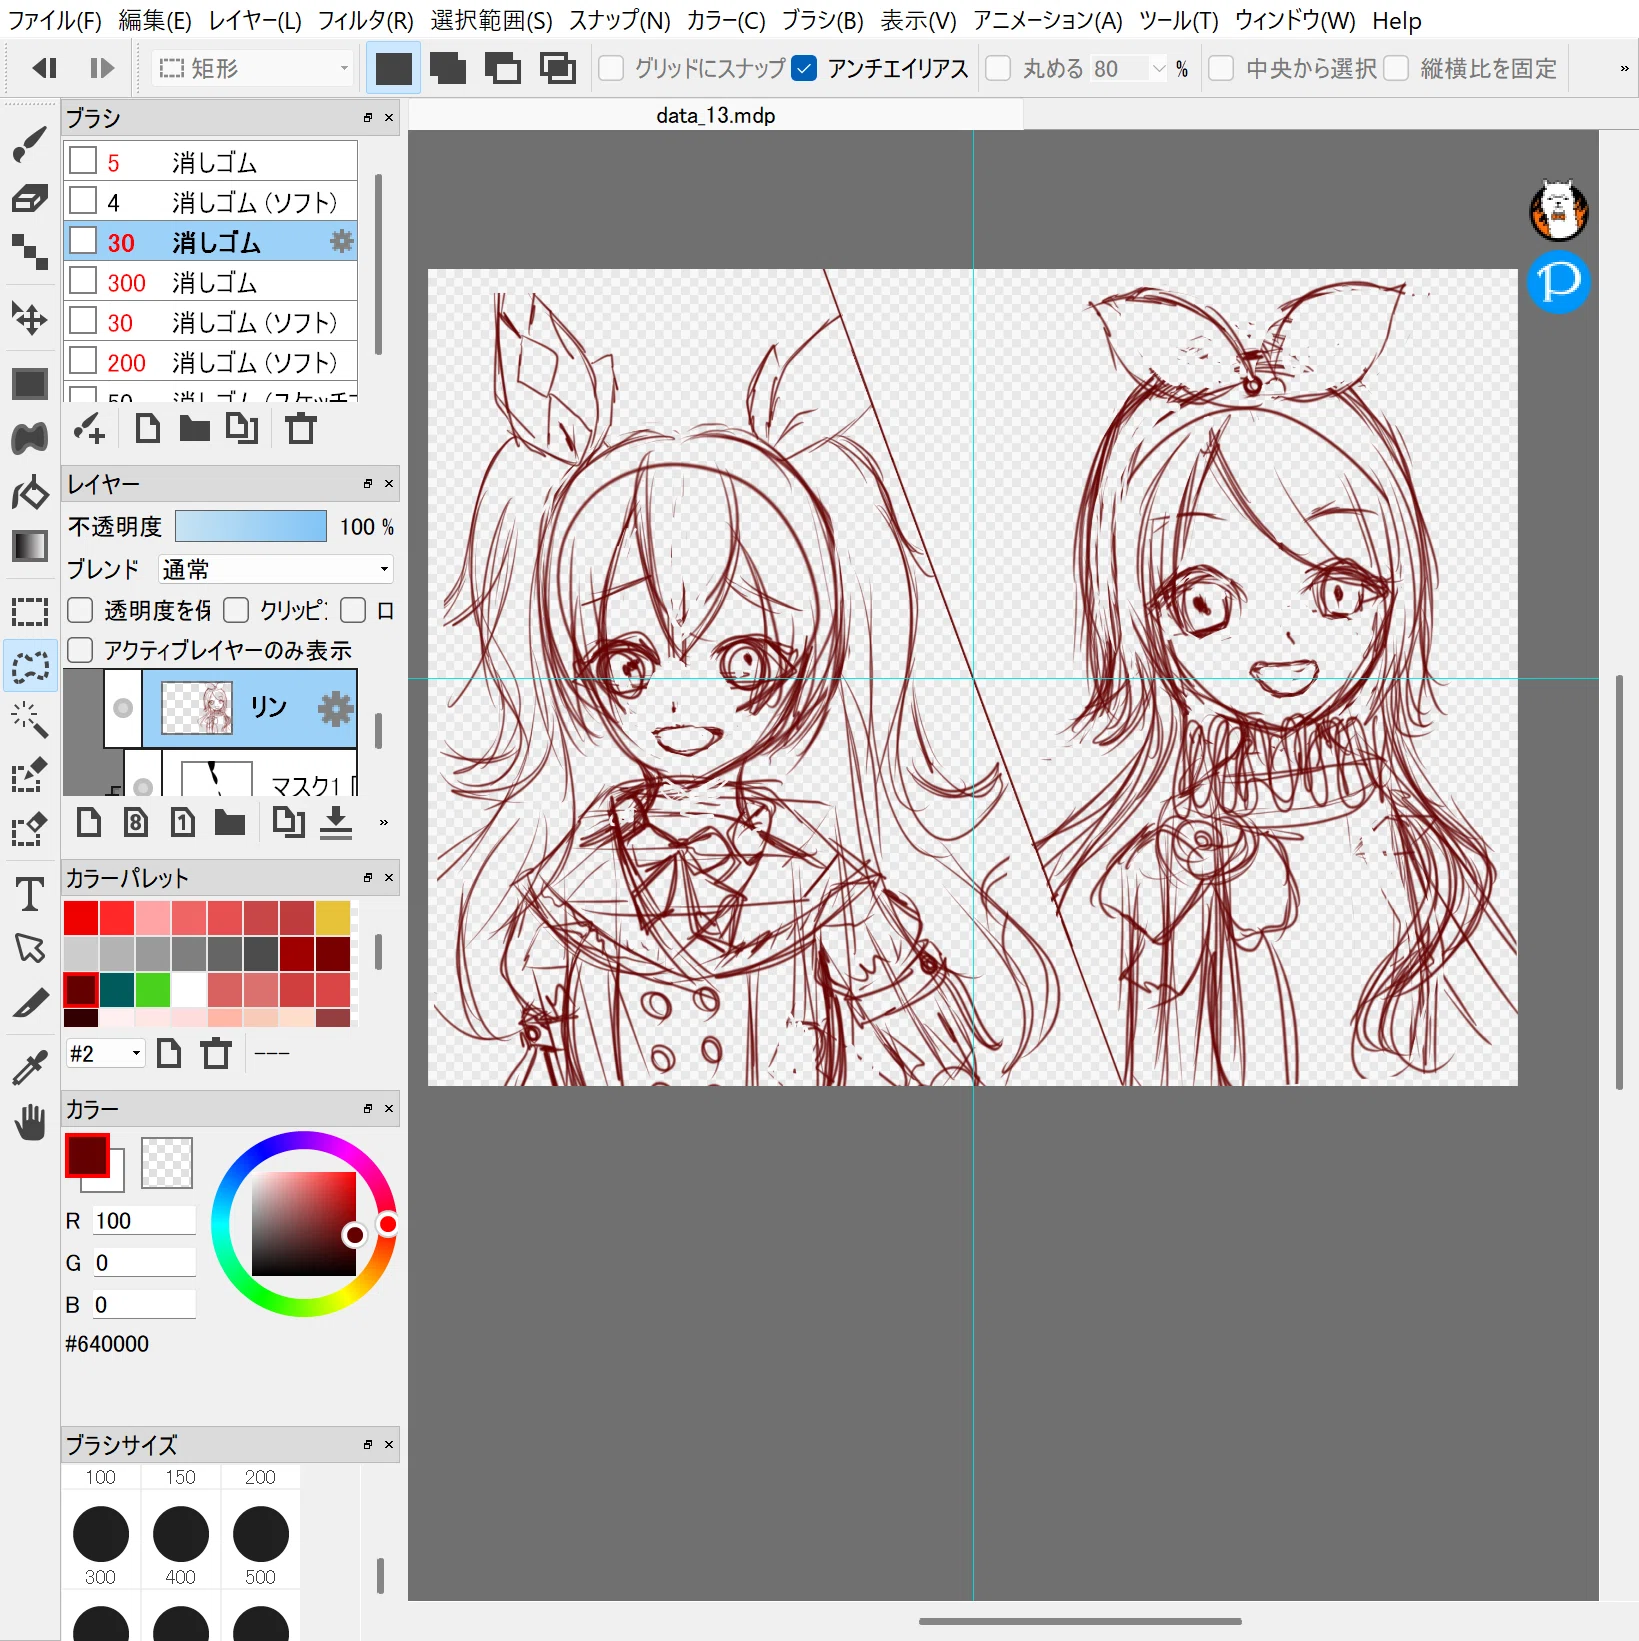Click the undo arrow in toolbar
The image size is (1639, 1641).
(44, 68)
